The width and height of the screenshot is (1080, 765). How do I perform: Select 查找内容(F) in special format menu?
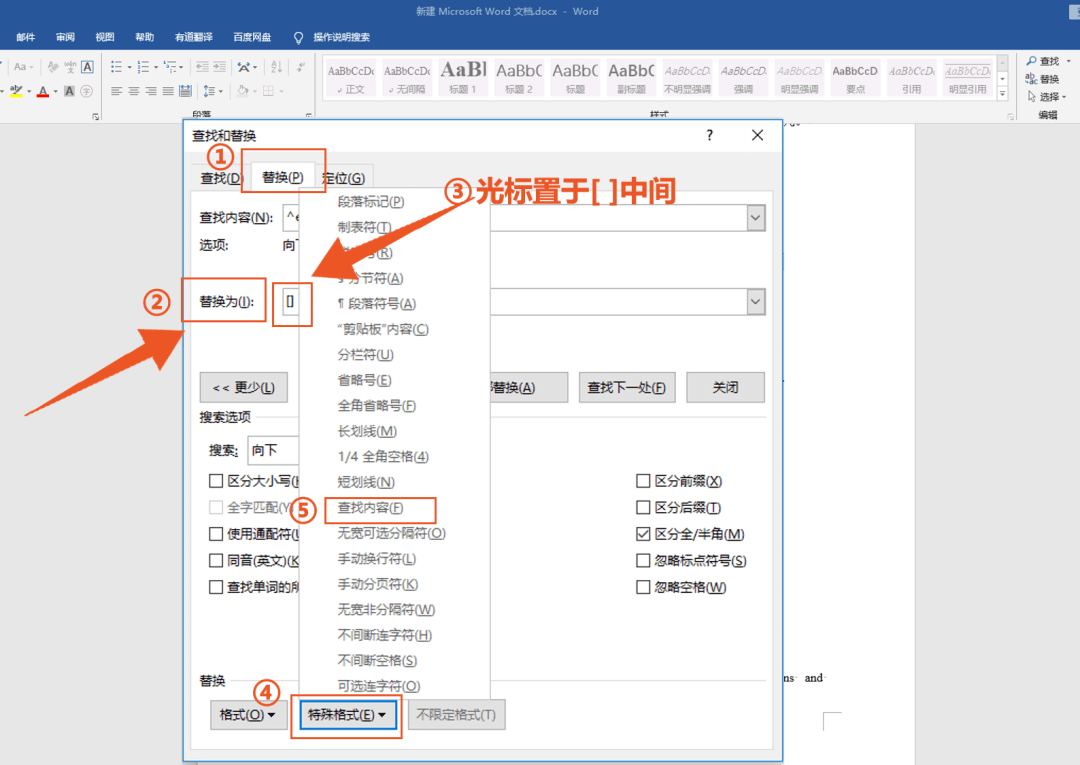click(x=371, y=508)
